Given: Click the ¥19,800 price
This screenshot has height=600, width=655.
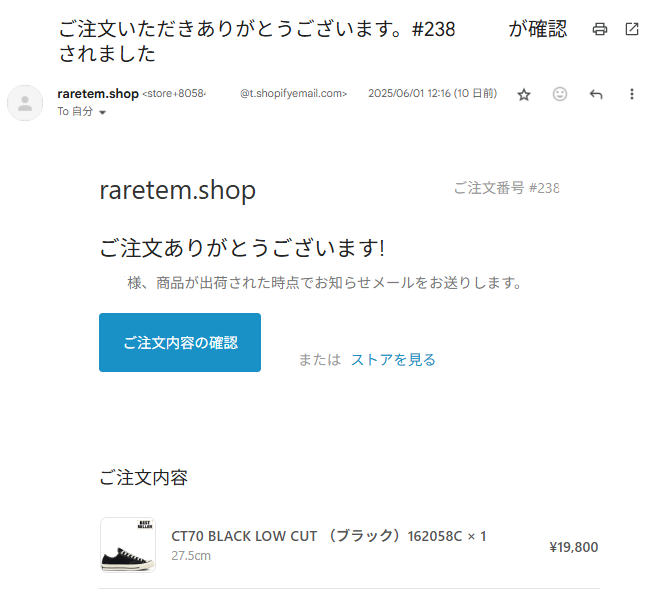Looking at the screenshot, I should click(574, 547).
